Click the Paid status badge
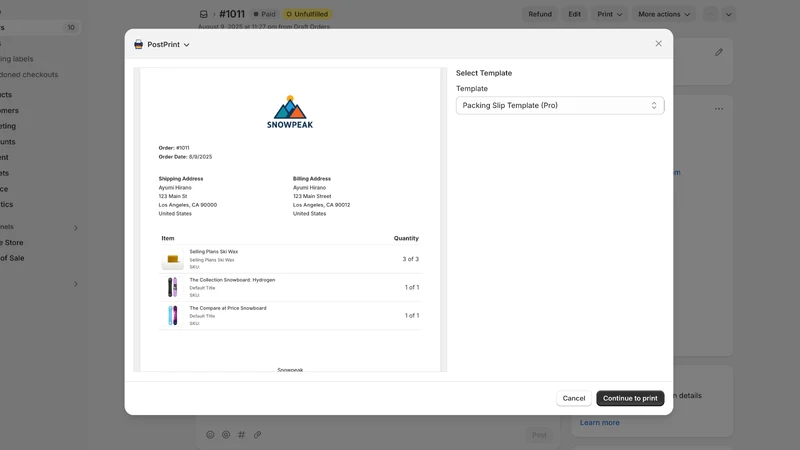800x450 pixels. (x=264, y=14)
